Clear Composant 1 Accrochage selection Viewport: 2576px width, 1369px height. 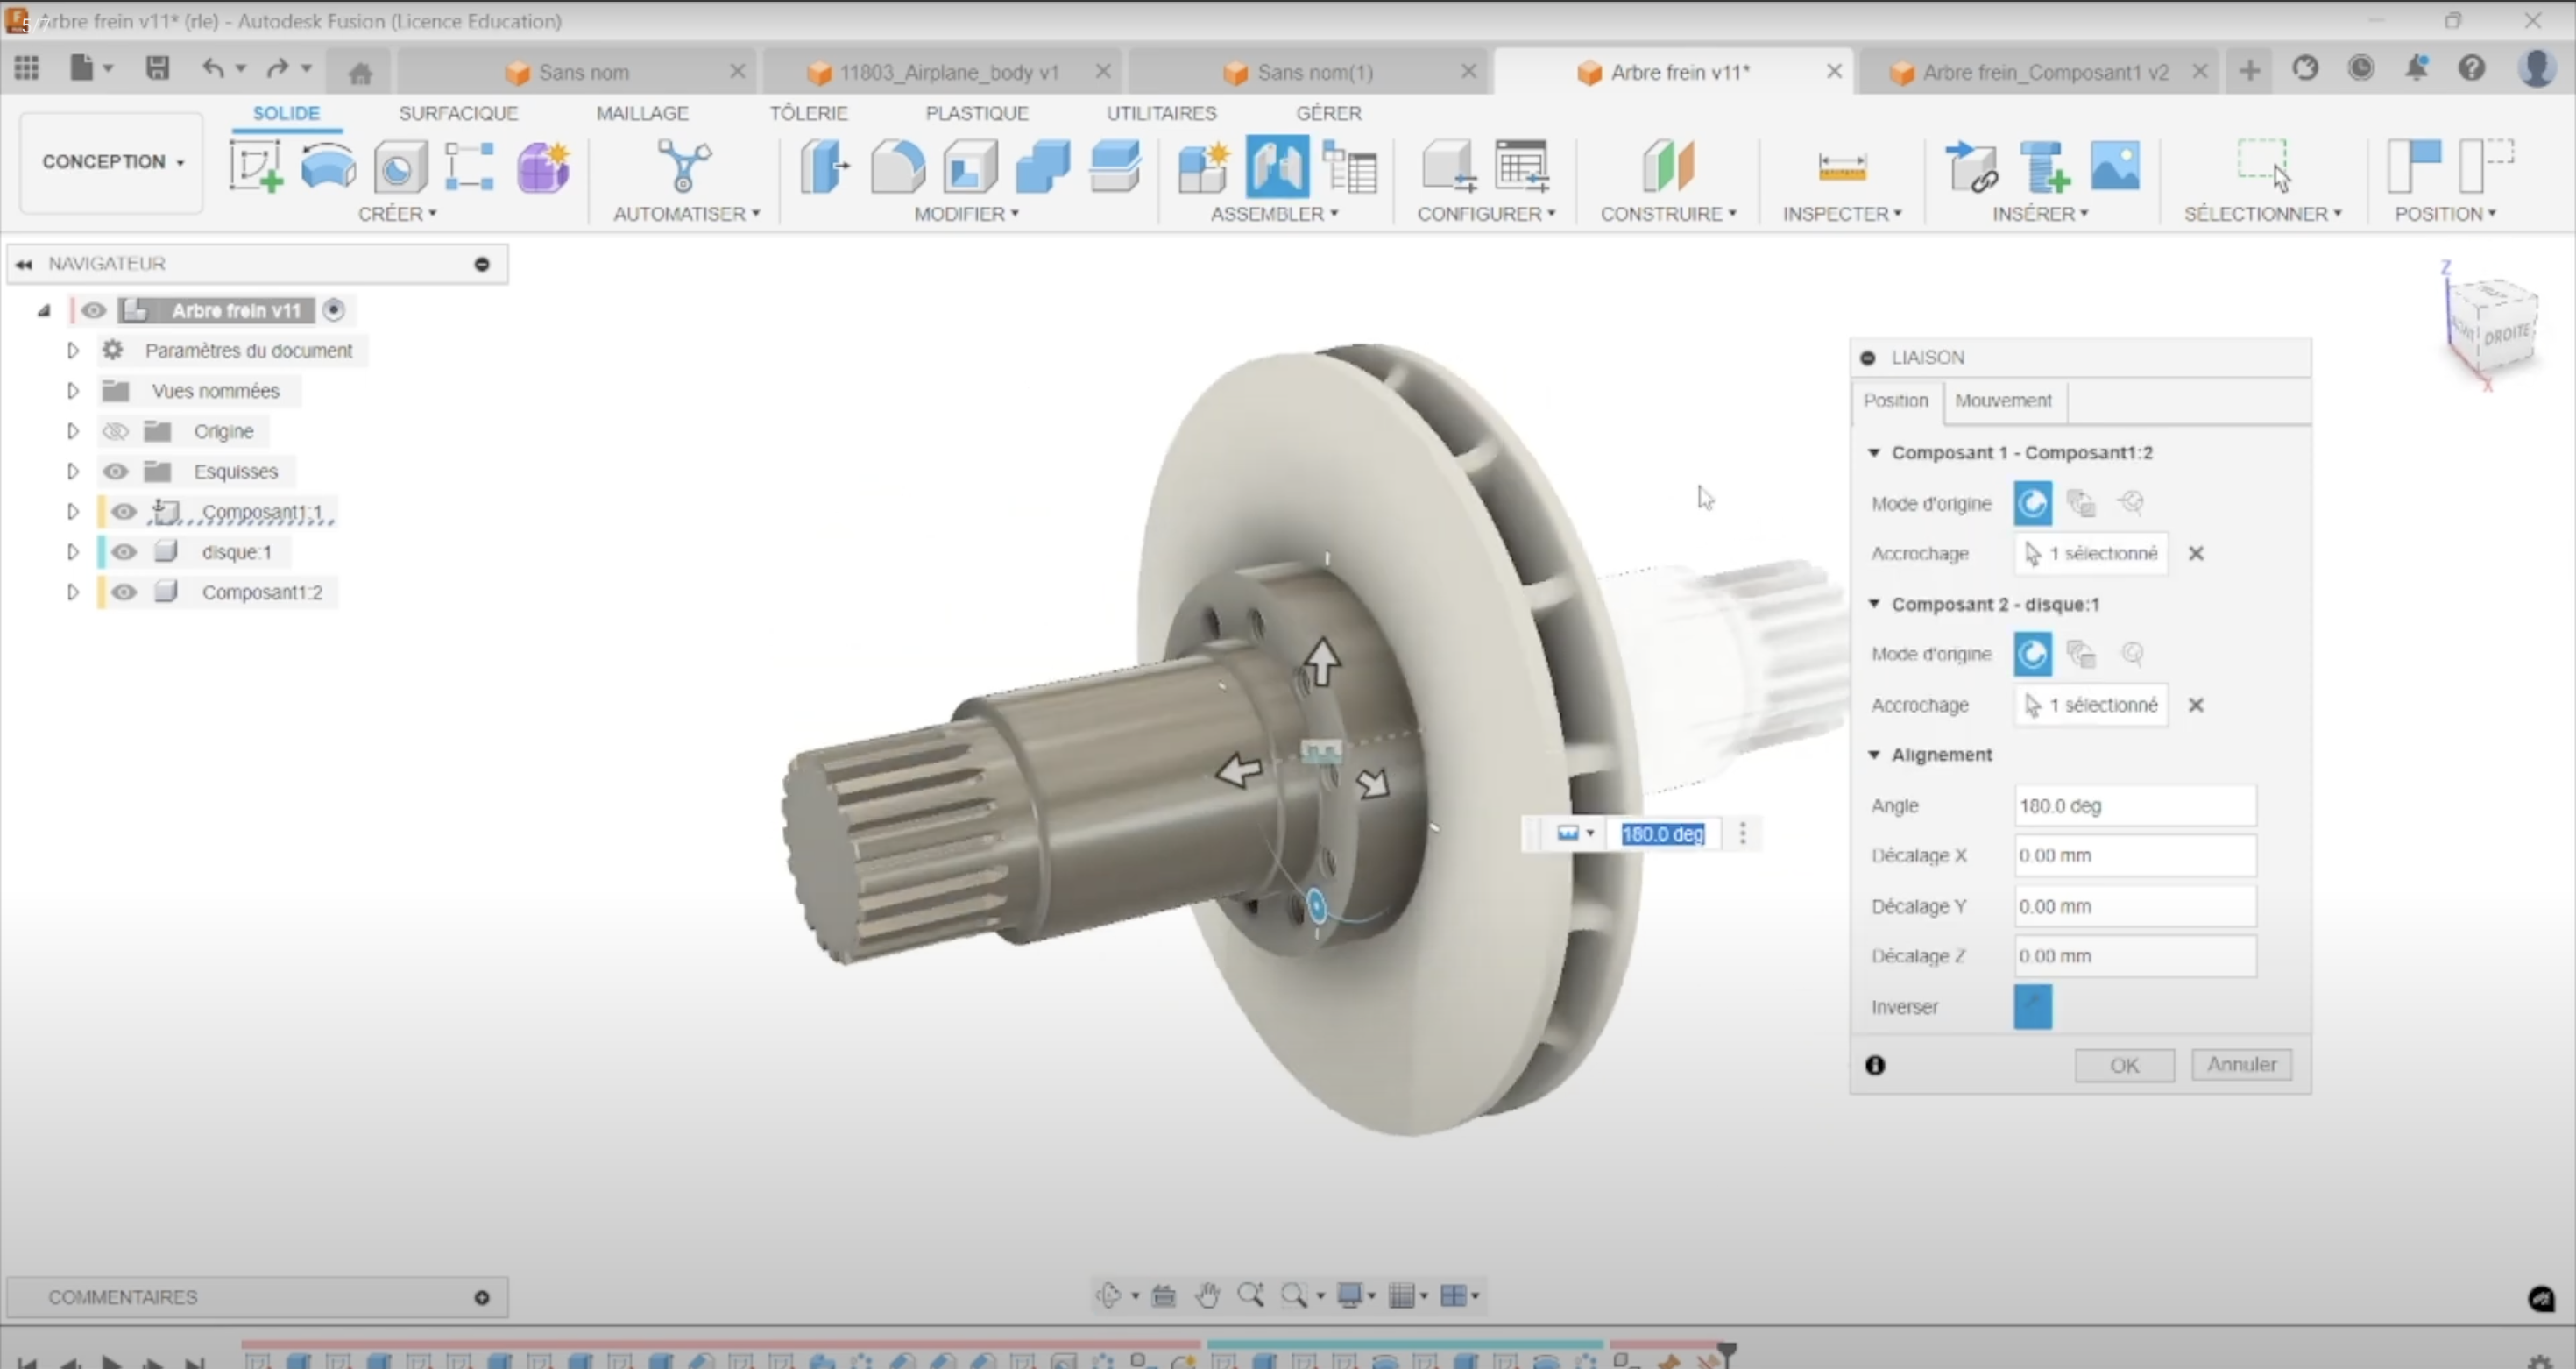click(2196, 553)
